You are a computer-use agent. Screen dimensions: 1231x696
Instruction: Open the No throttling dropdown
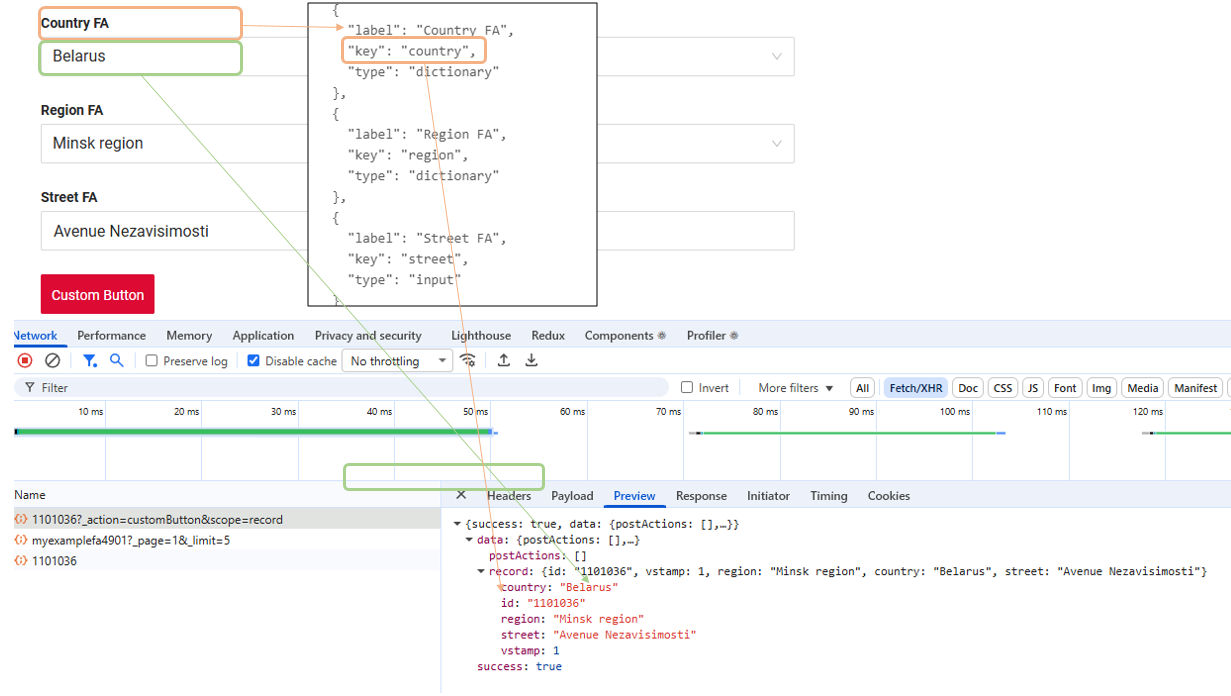[x=398, y=361]
